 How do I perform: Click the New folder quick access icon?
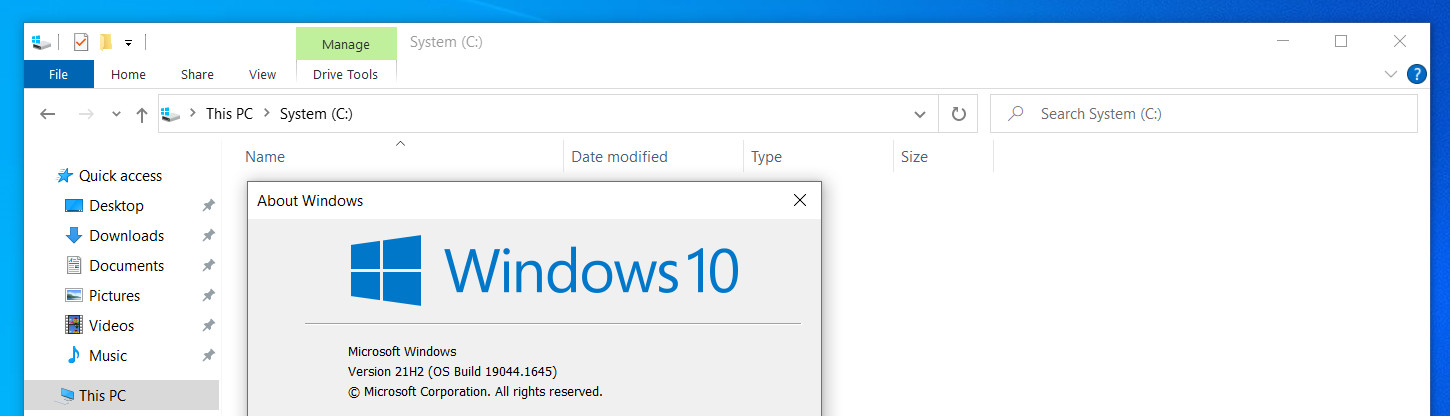pos(105,42)
